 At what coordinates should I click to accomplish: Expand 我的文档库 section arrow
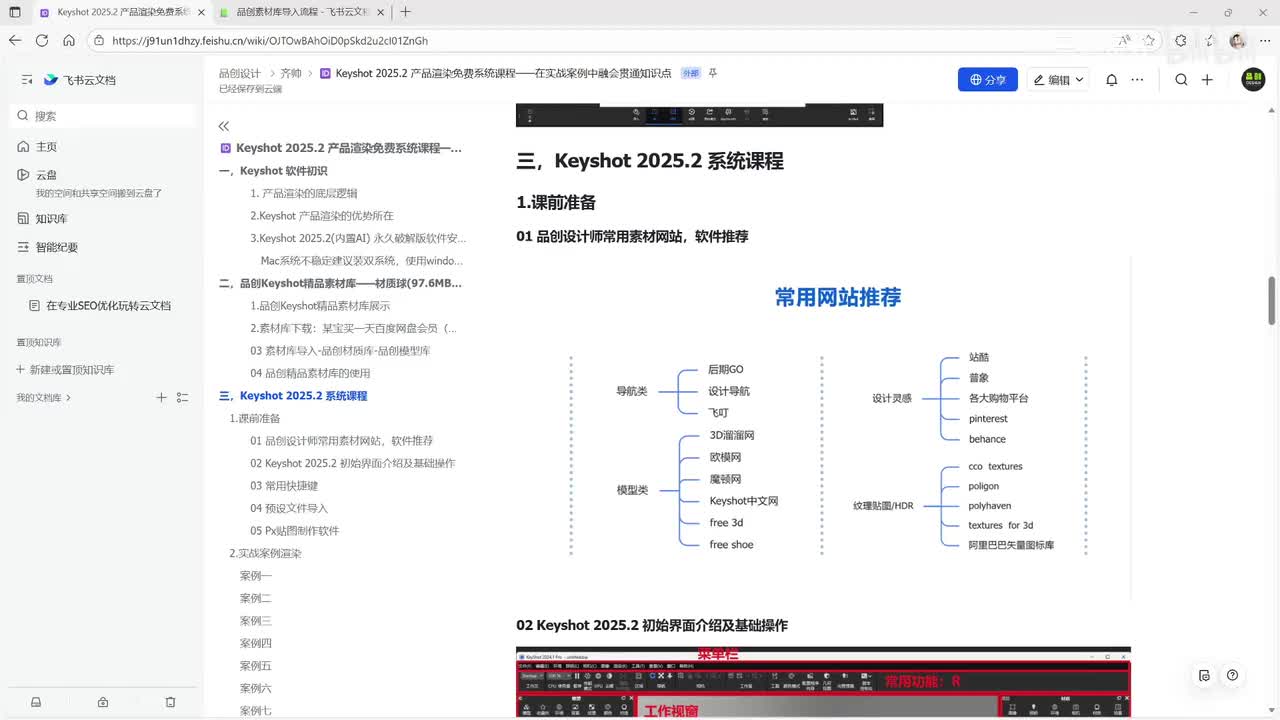click(68, 398)
